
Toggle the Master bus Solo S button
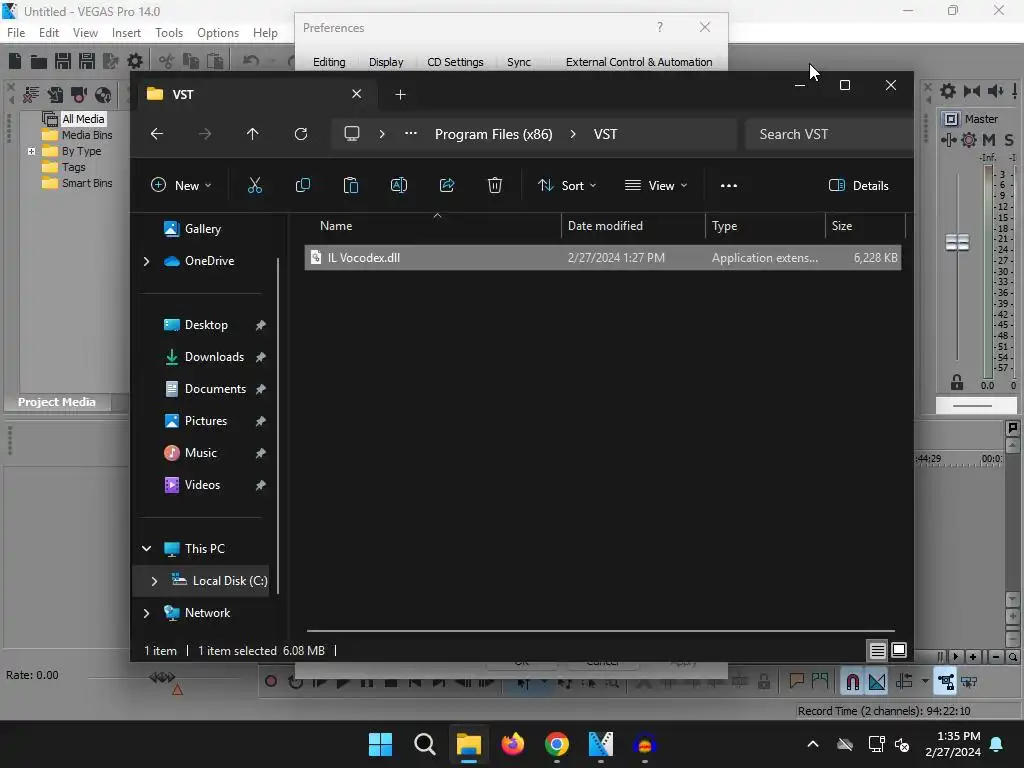tap(1009, 139)
